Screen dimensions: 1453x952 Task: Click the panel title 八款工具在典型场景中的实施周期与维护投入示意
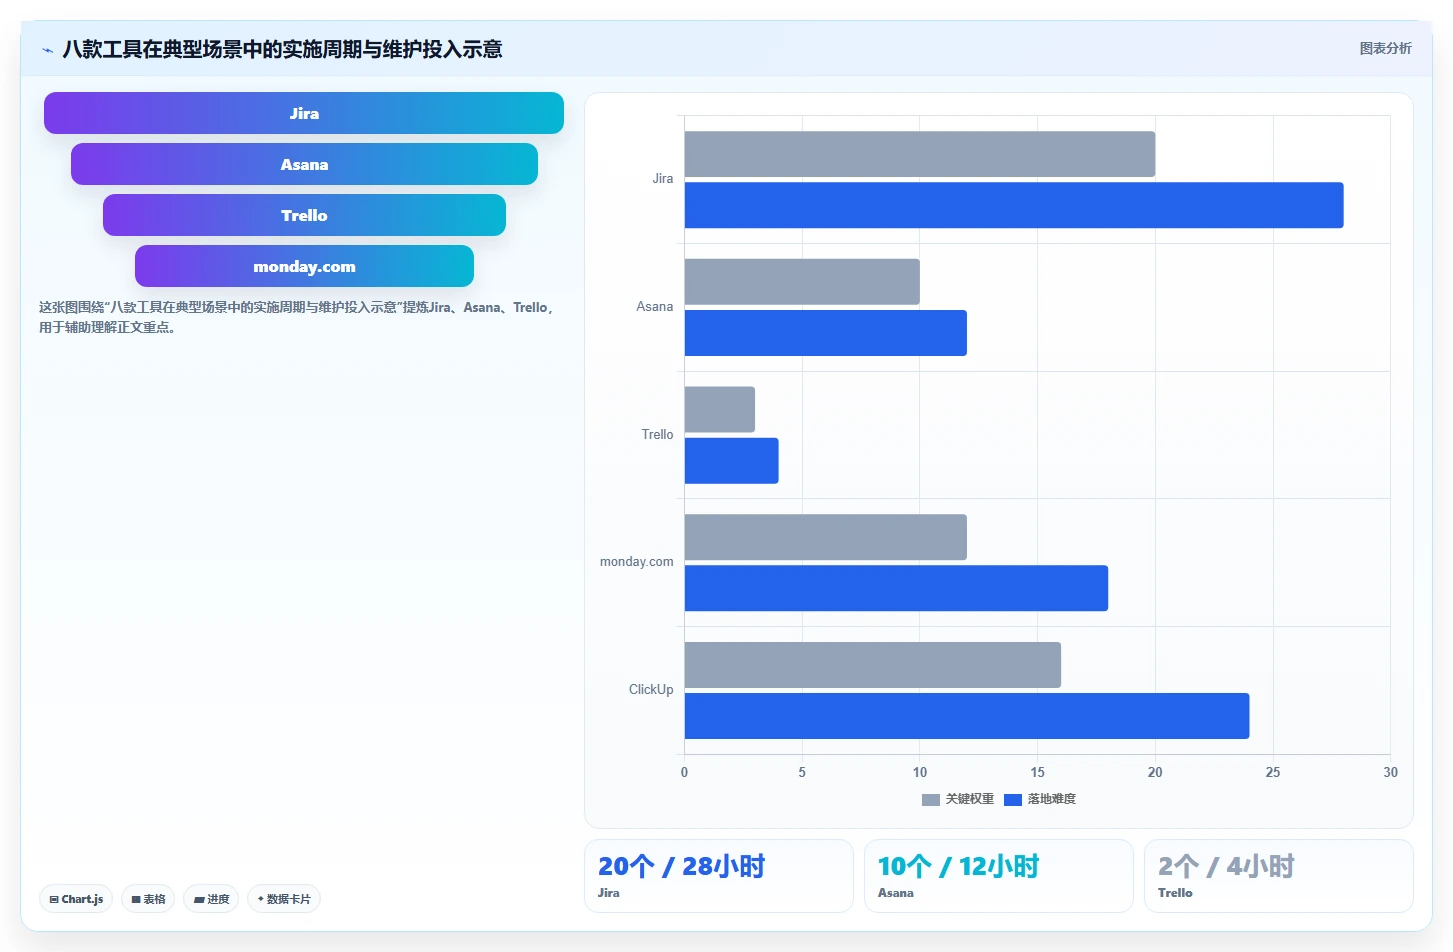282,49
